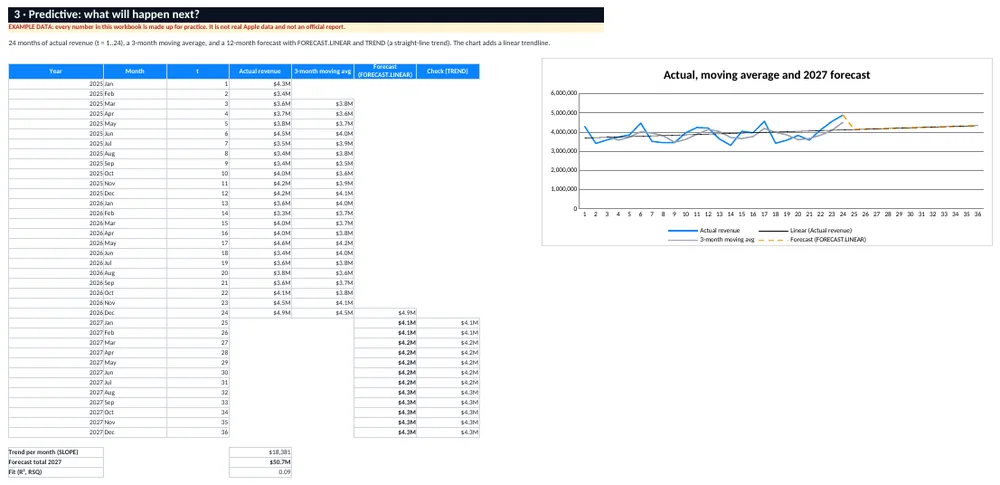Select the Actual revenue $4.9M in 2026 Dec row
Image resolution: width=1000 pixels, height=485 pixels.
260,313
